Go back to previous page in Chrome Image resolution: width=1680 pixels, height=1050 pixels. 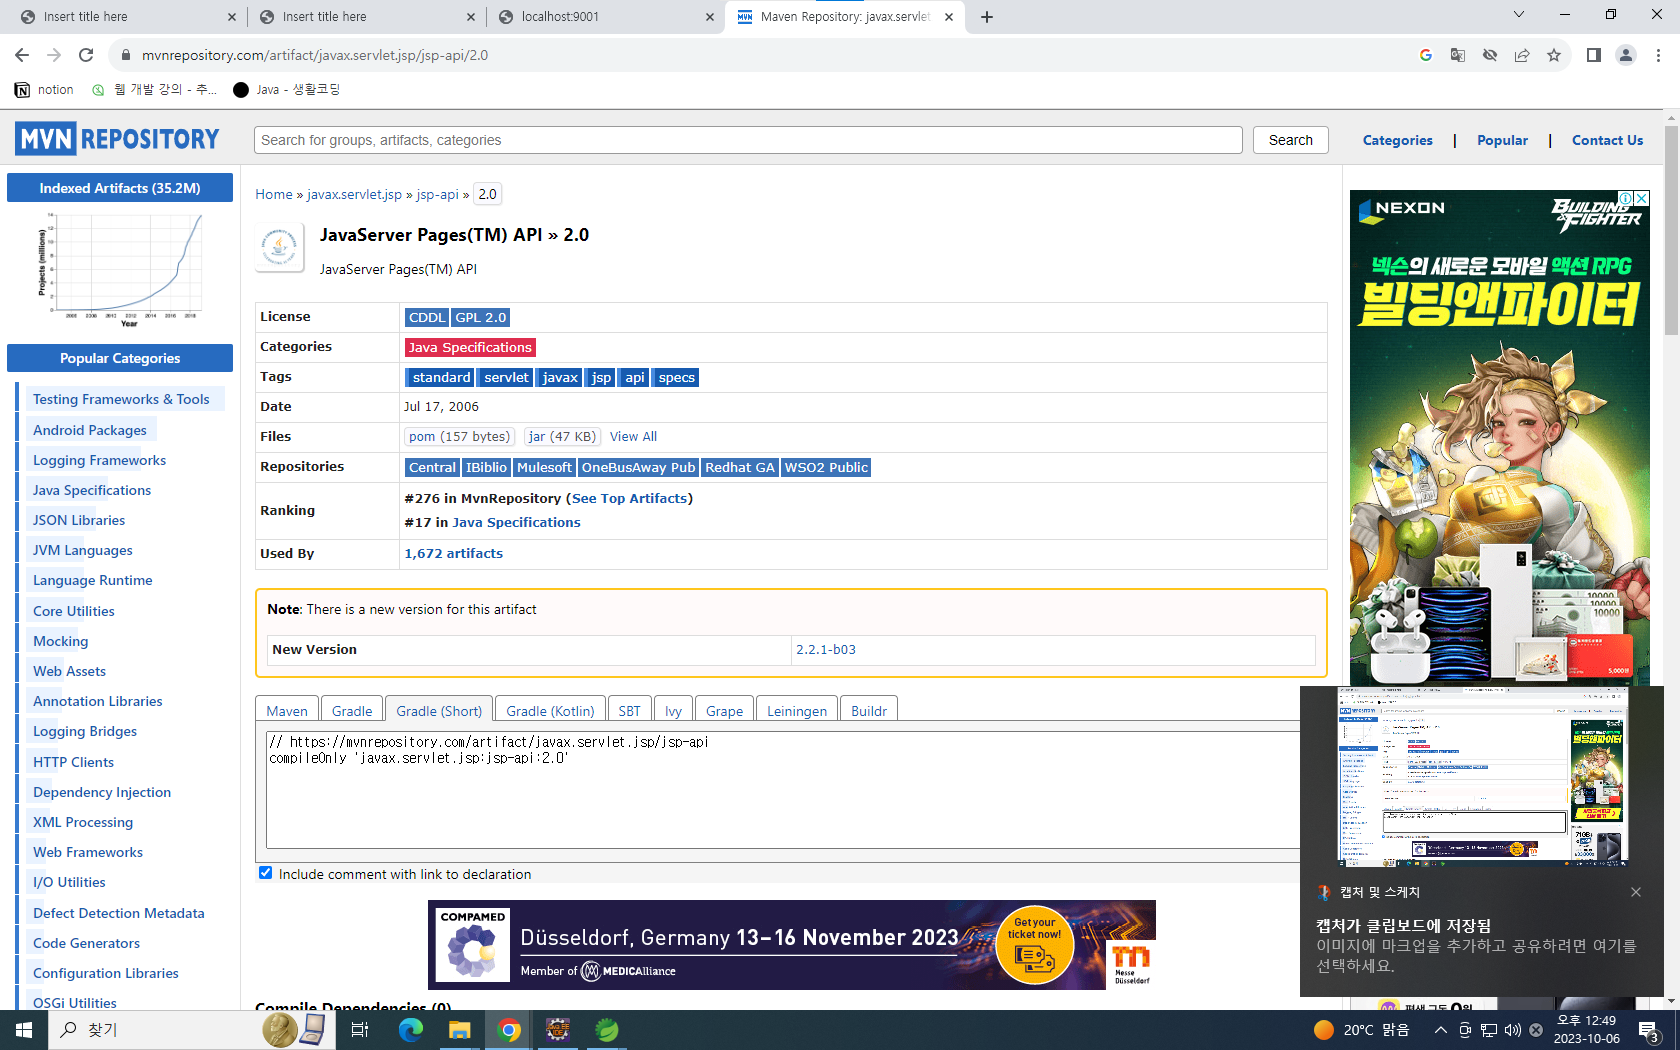click(22, 55)
